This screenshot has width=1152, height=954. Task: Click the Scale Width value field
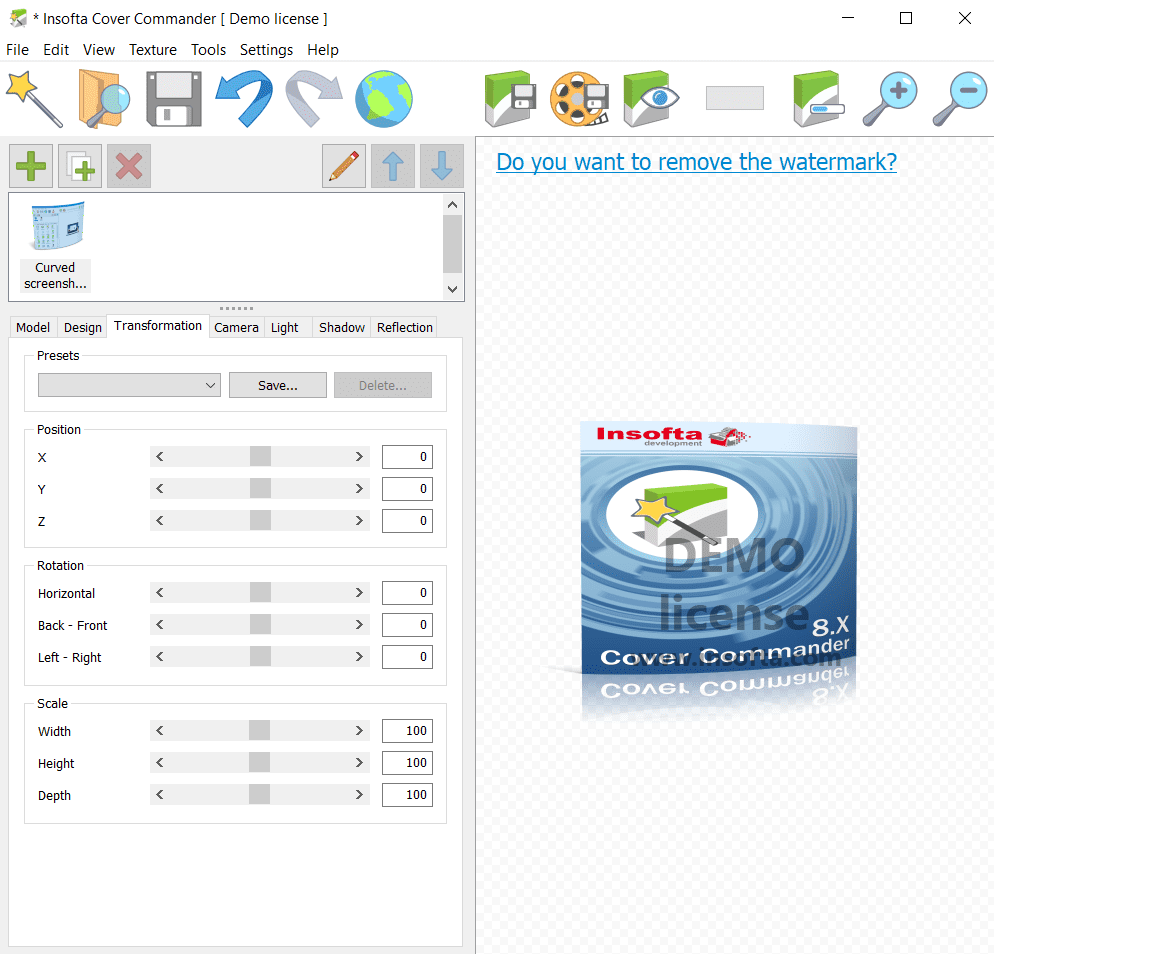click(x=407, y=731)
